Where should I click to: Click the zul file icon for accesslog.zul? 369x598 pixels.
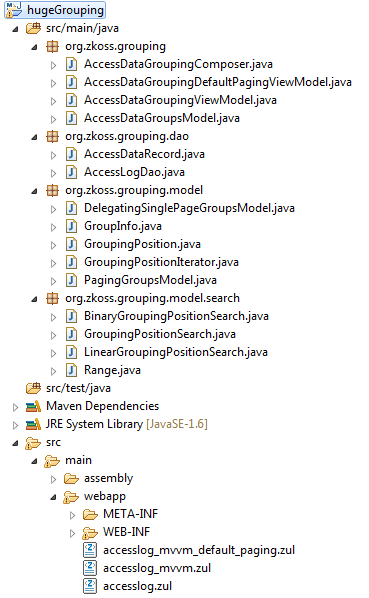90,586
